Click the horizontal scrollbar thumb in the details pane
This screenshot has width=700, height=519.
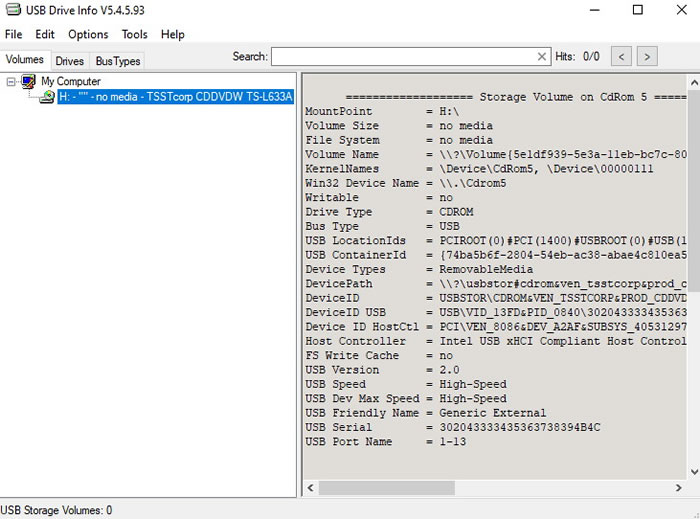coord(388,488)
